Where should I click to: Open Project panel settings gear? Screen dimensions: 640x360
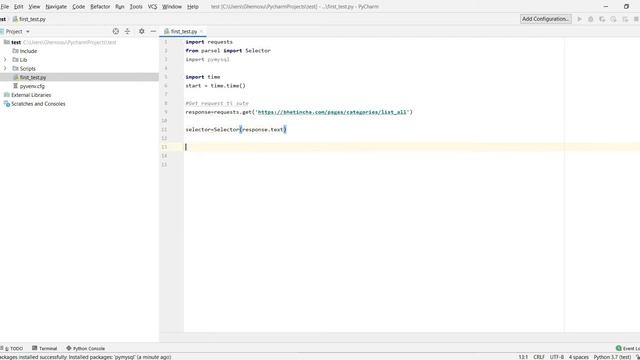[142, 31]
